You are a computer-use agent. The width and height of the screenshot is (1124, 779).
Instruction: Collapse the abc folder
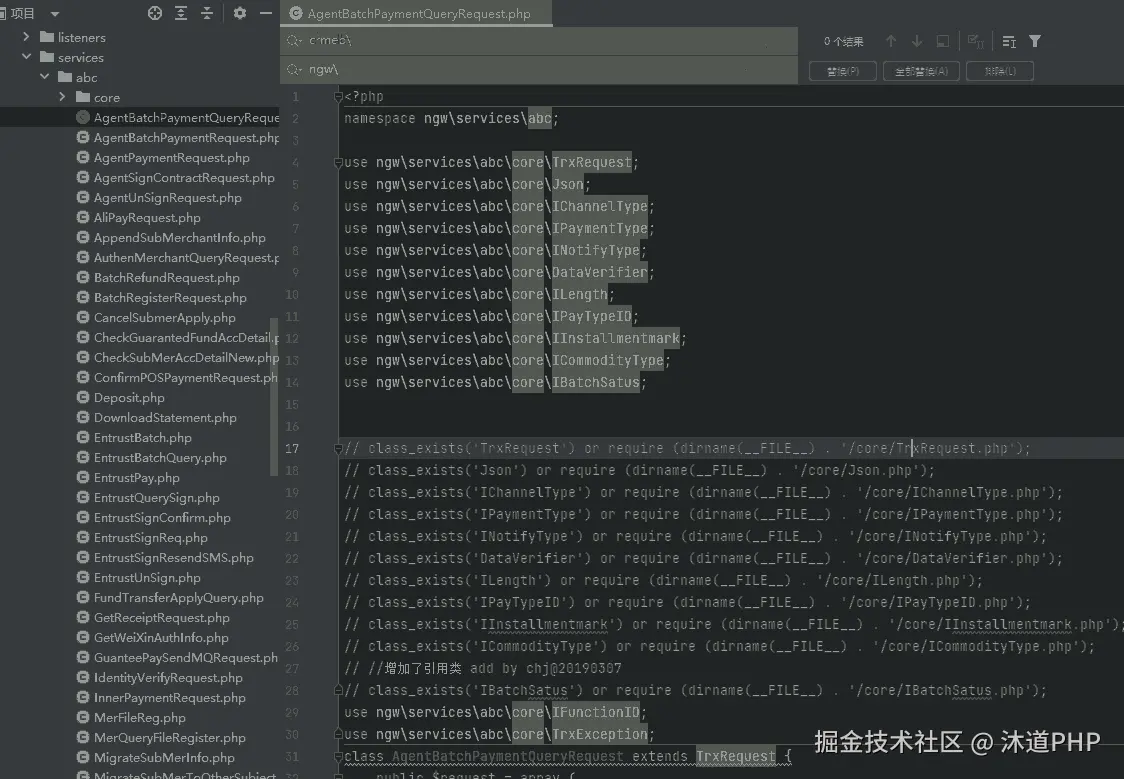(x=44, y=77)
